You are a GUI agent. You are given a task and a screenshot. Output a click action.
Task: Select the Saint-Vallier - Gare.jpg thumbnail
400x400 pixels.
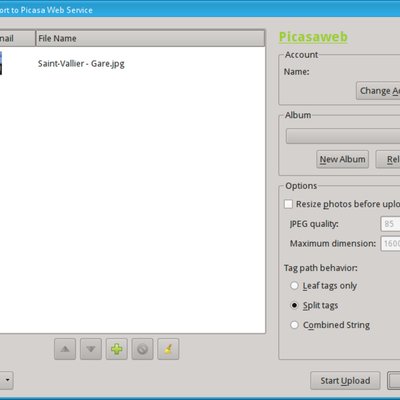tap(1, 63)
